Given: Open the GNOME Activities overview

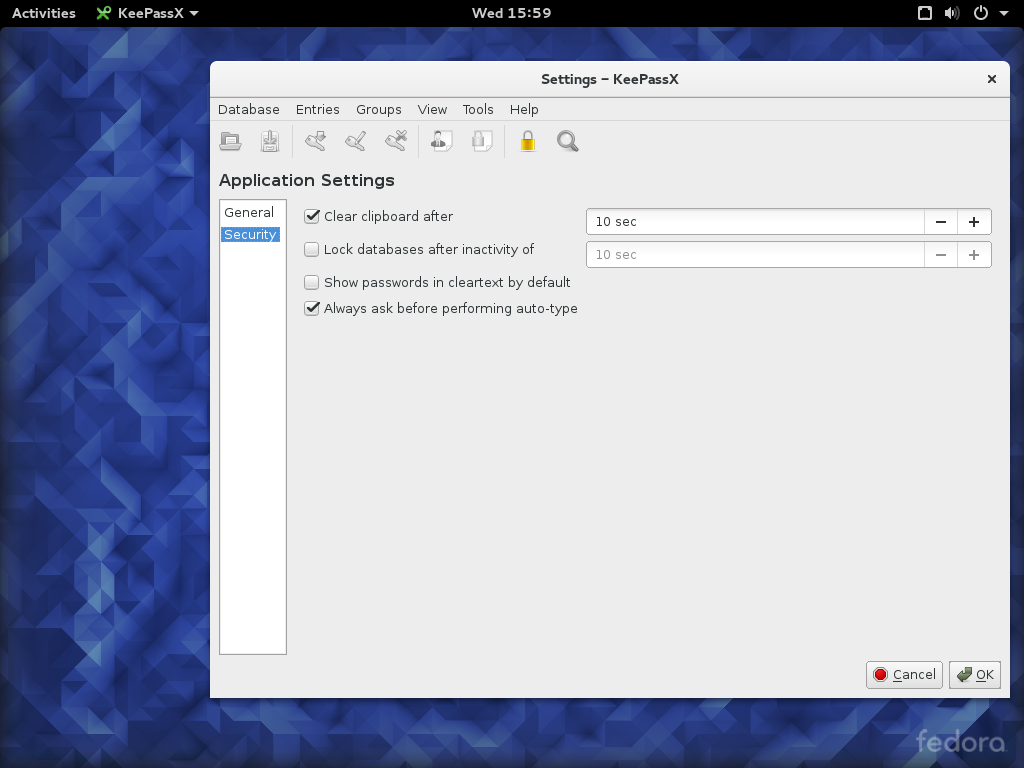Looking at the screenshot, I should (x=44, y=13).
